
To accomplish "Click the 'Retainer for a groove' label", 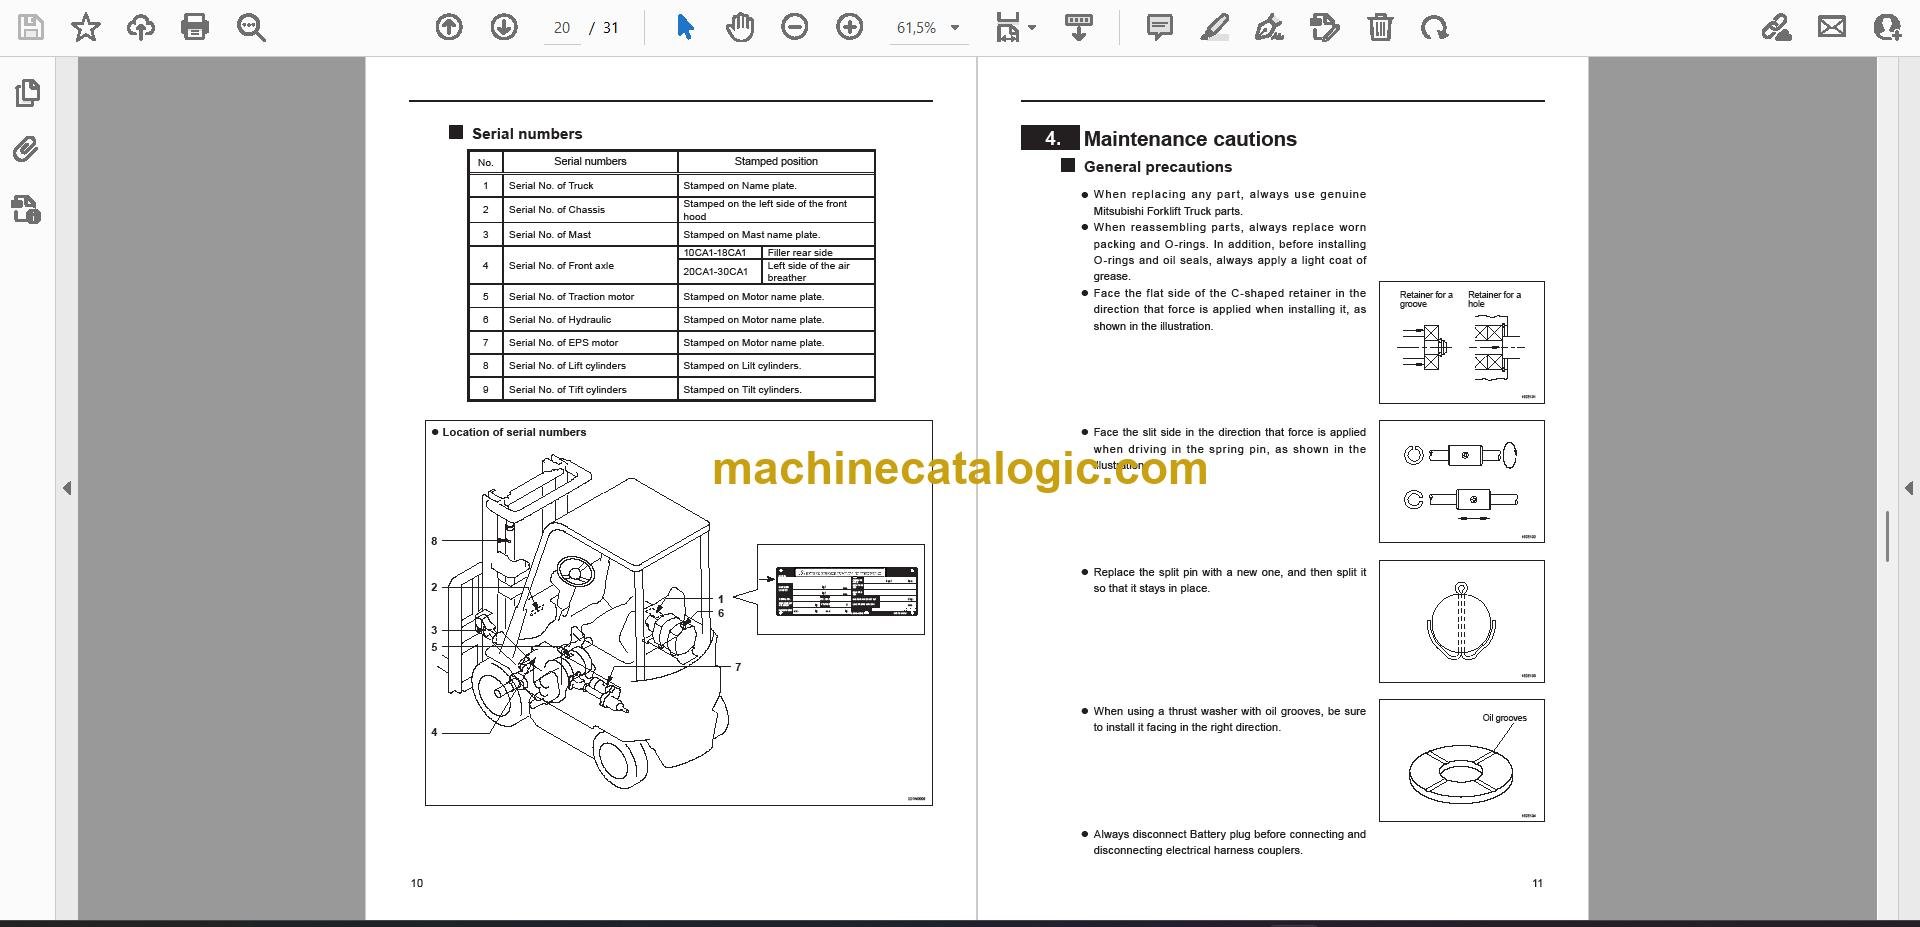I will [1425, 299].
